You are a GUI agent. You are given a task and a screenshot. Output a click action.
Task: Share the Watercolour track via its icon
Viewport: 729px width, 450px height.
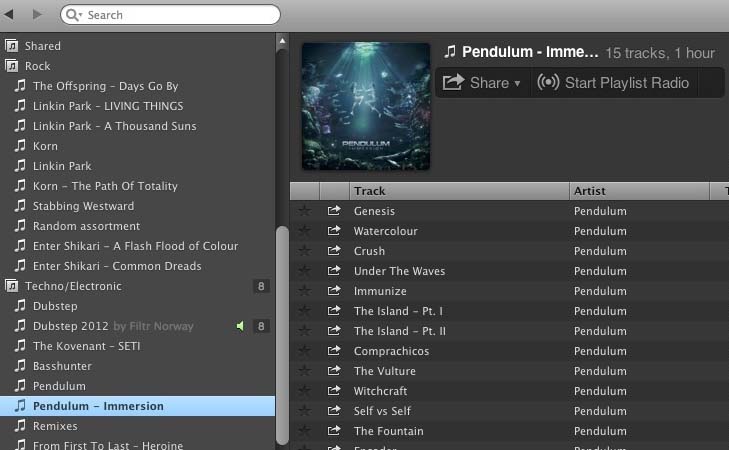tap(334, 231)
